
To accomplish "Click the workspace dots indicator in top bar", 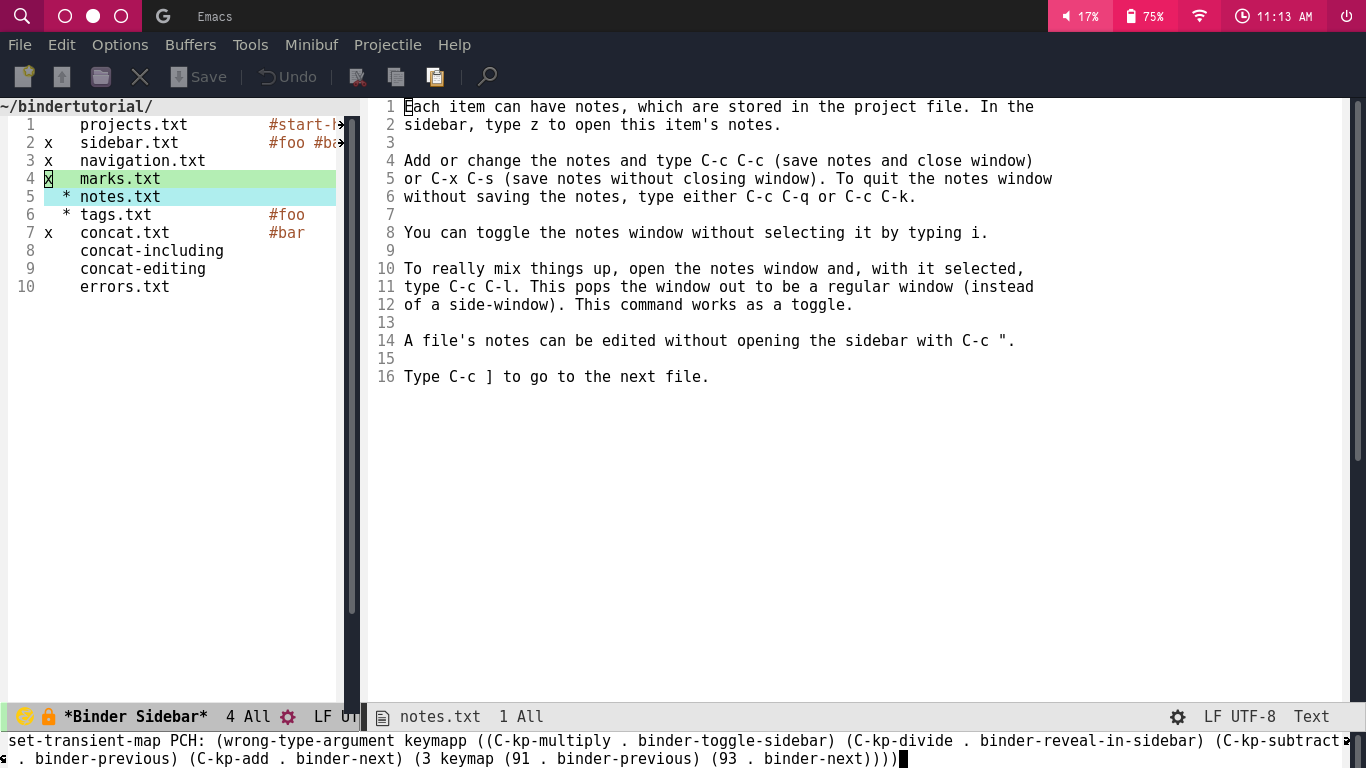I will pos(93,16).
